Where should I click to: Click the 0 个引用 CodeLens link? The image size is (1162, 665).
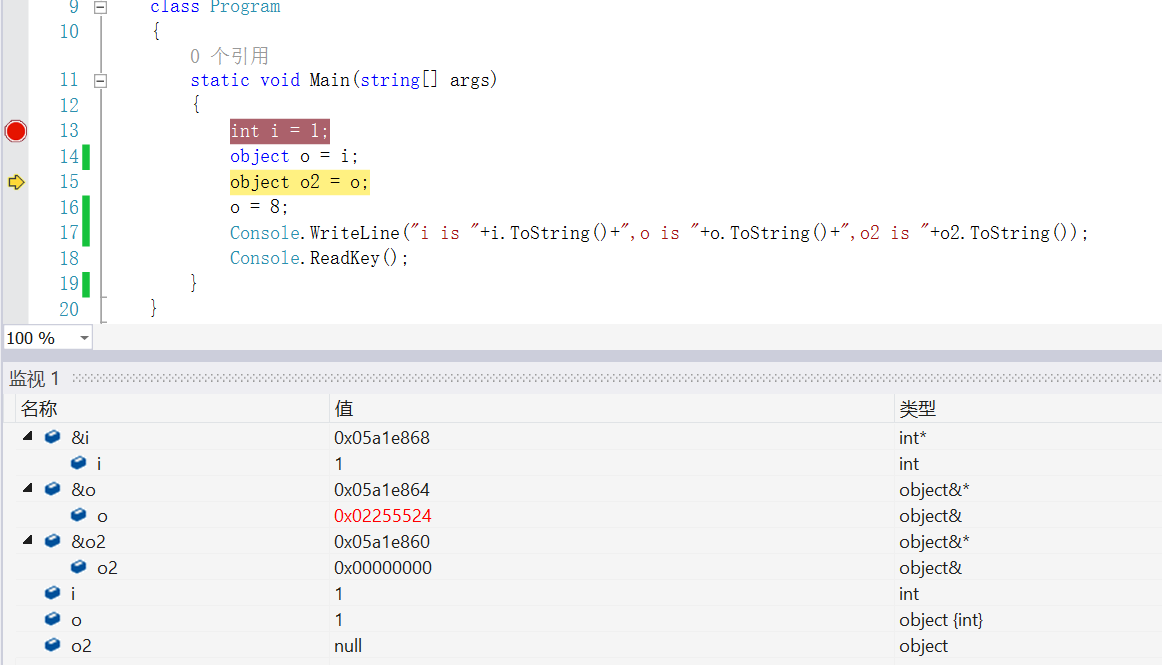click(x=229, y=56)
